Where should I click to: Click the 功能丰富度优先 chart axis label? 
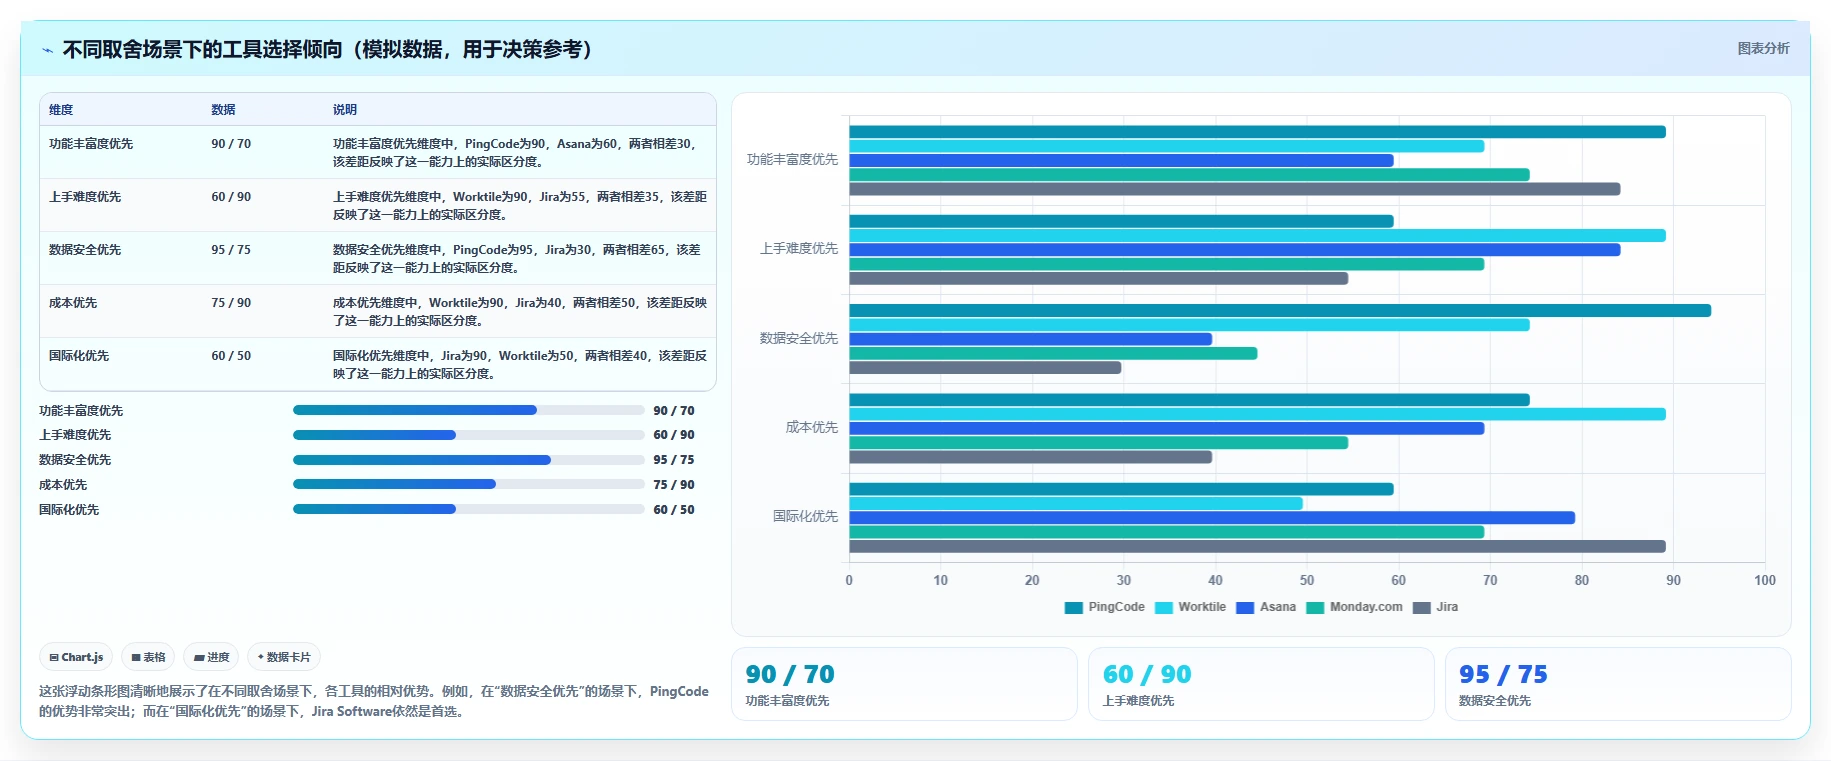[792, 160]
